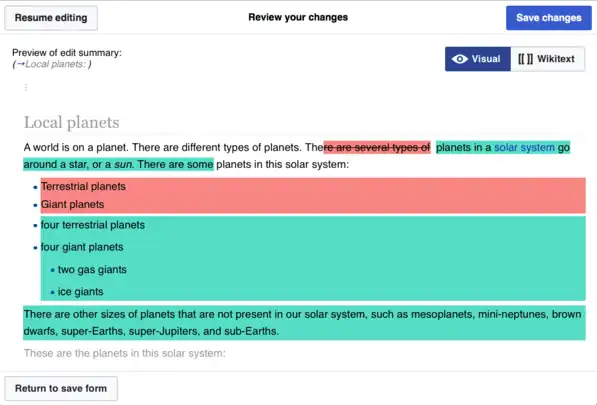The image size is (597, 405).
Task: Click the Review your changes title
Action: (x=298, y=17)
